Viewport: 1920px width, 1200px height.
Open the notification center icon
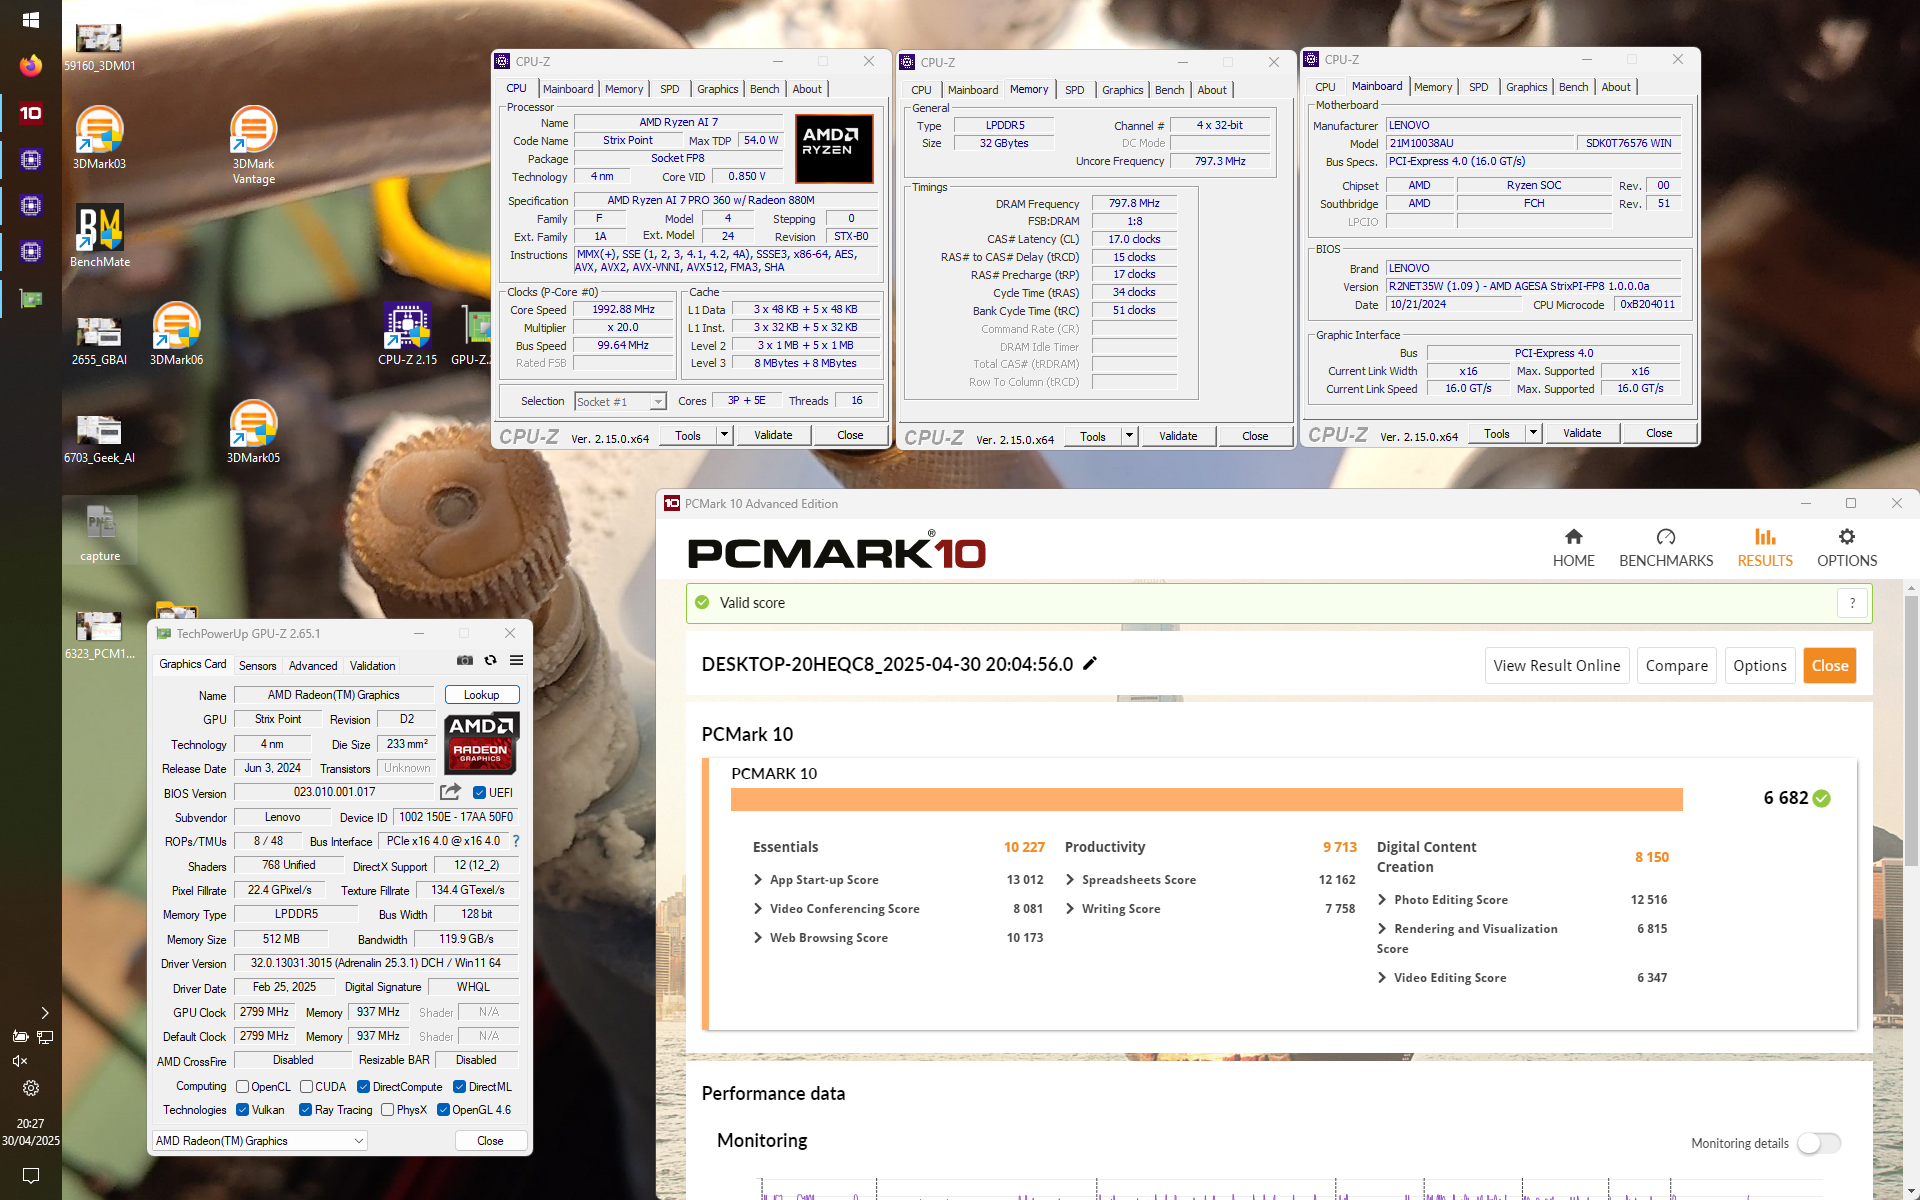pos(30,1175)
